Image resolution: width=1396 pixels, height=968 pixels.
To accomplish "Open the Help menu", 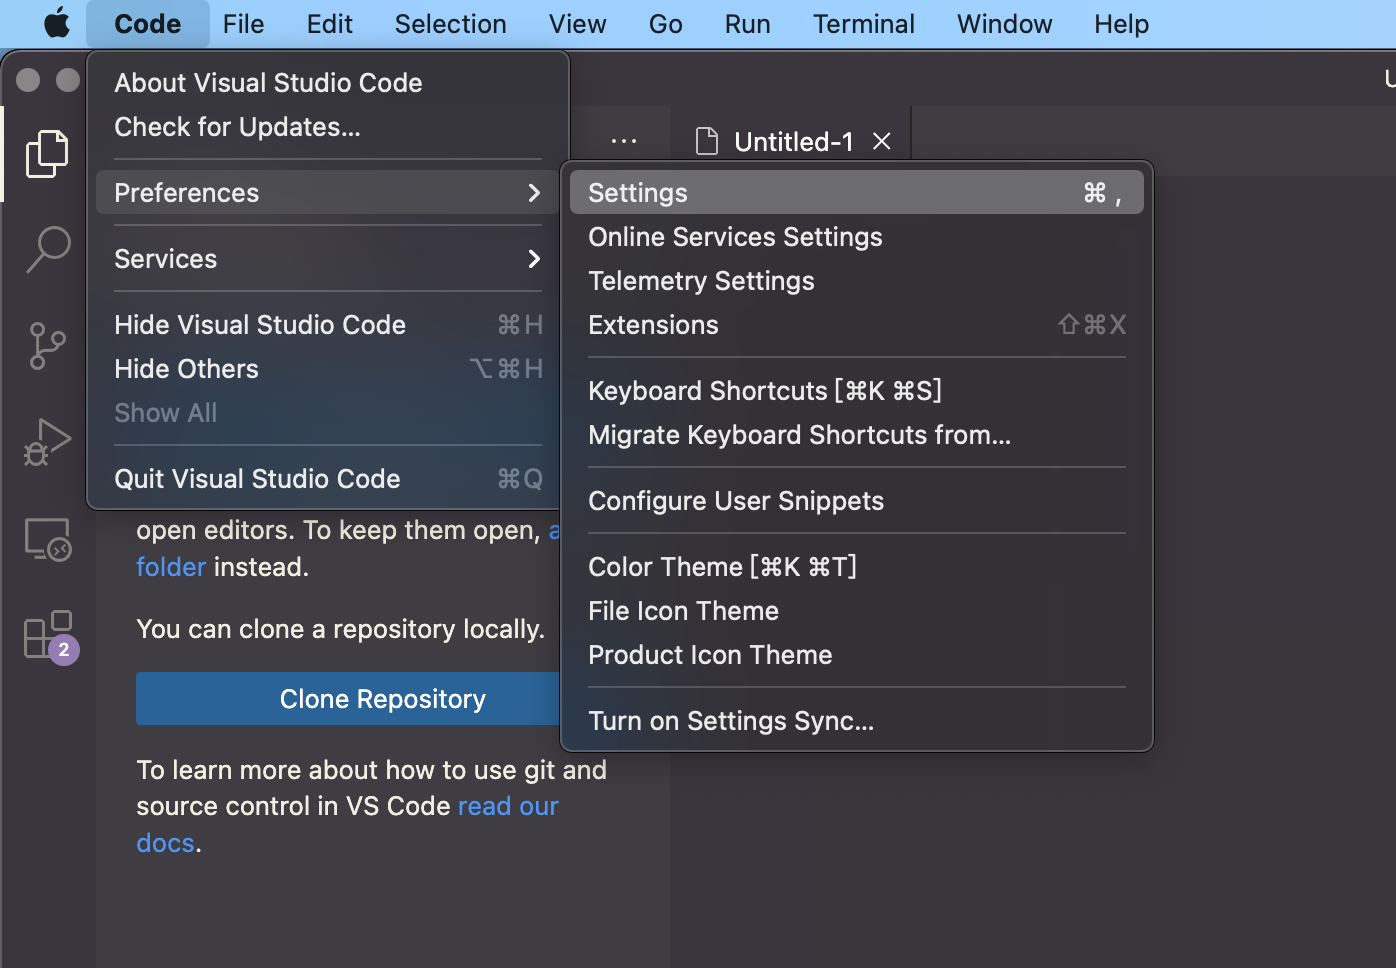I will point(1122,24).
